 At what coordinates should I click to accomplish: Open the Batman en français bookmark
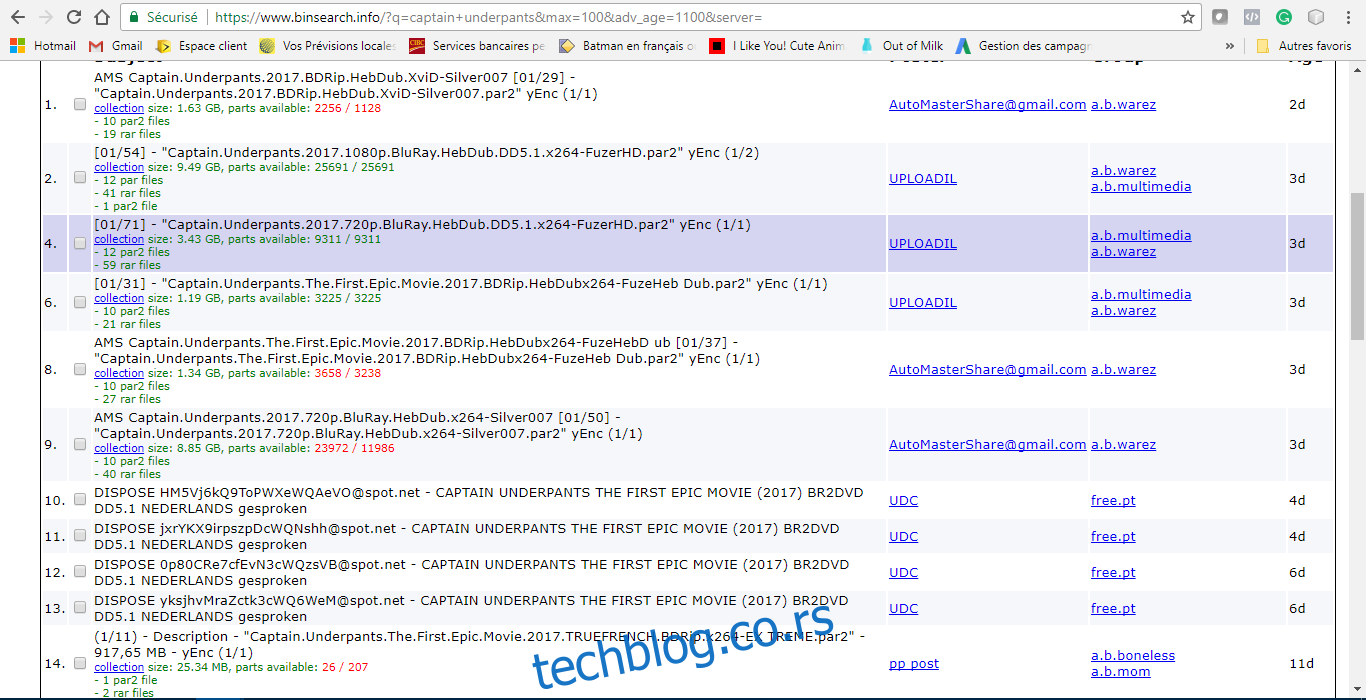[x=627, y=46]
